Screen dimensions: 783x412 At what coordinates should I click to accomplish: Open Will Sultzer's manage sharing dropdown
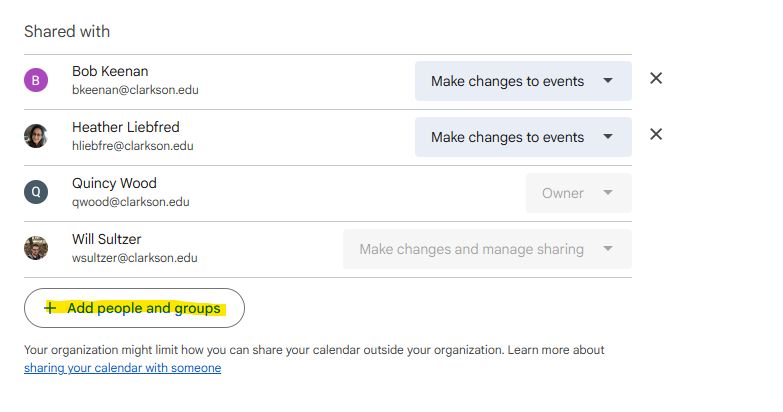click(x=487, y=249)
